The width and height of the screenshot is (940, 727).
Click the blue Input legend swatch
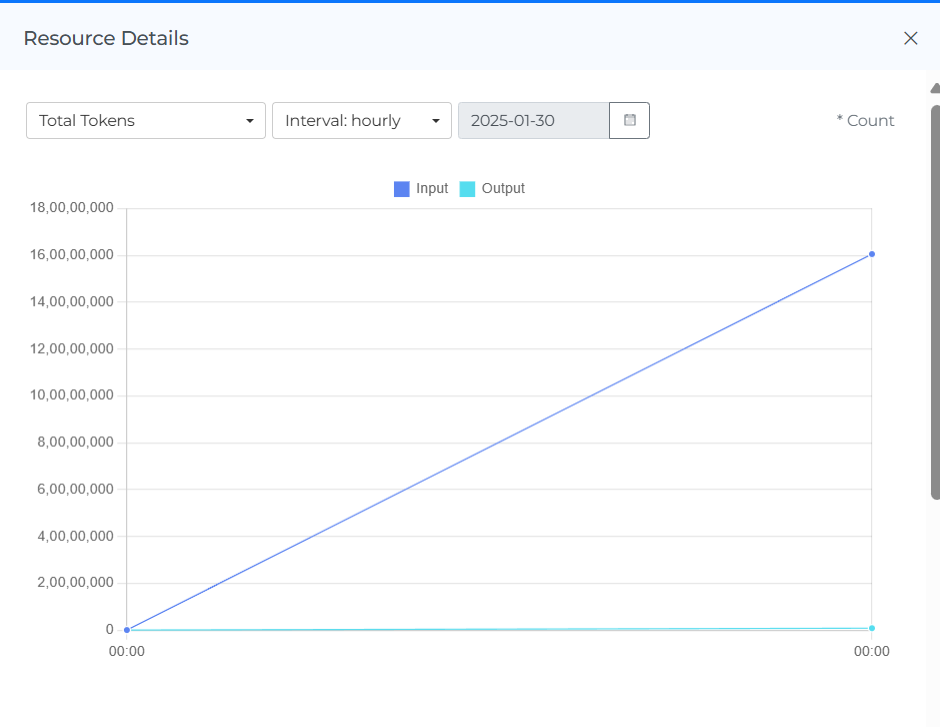click(x=401, y=189)
